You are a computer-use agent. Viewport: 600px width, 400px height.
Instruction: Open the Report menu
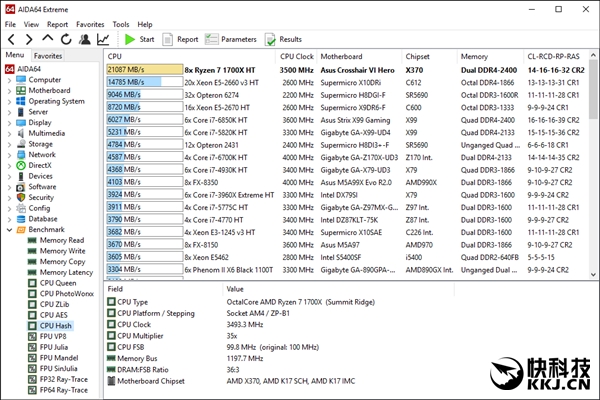point(57,24)
